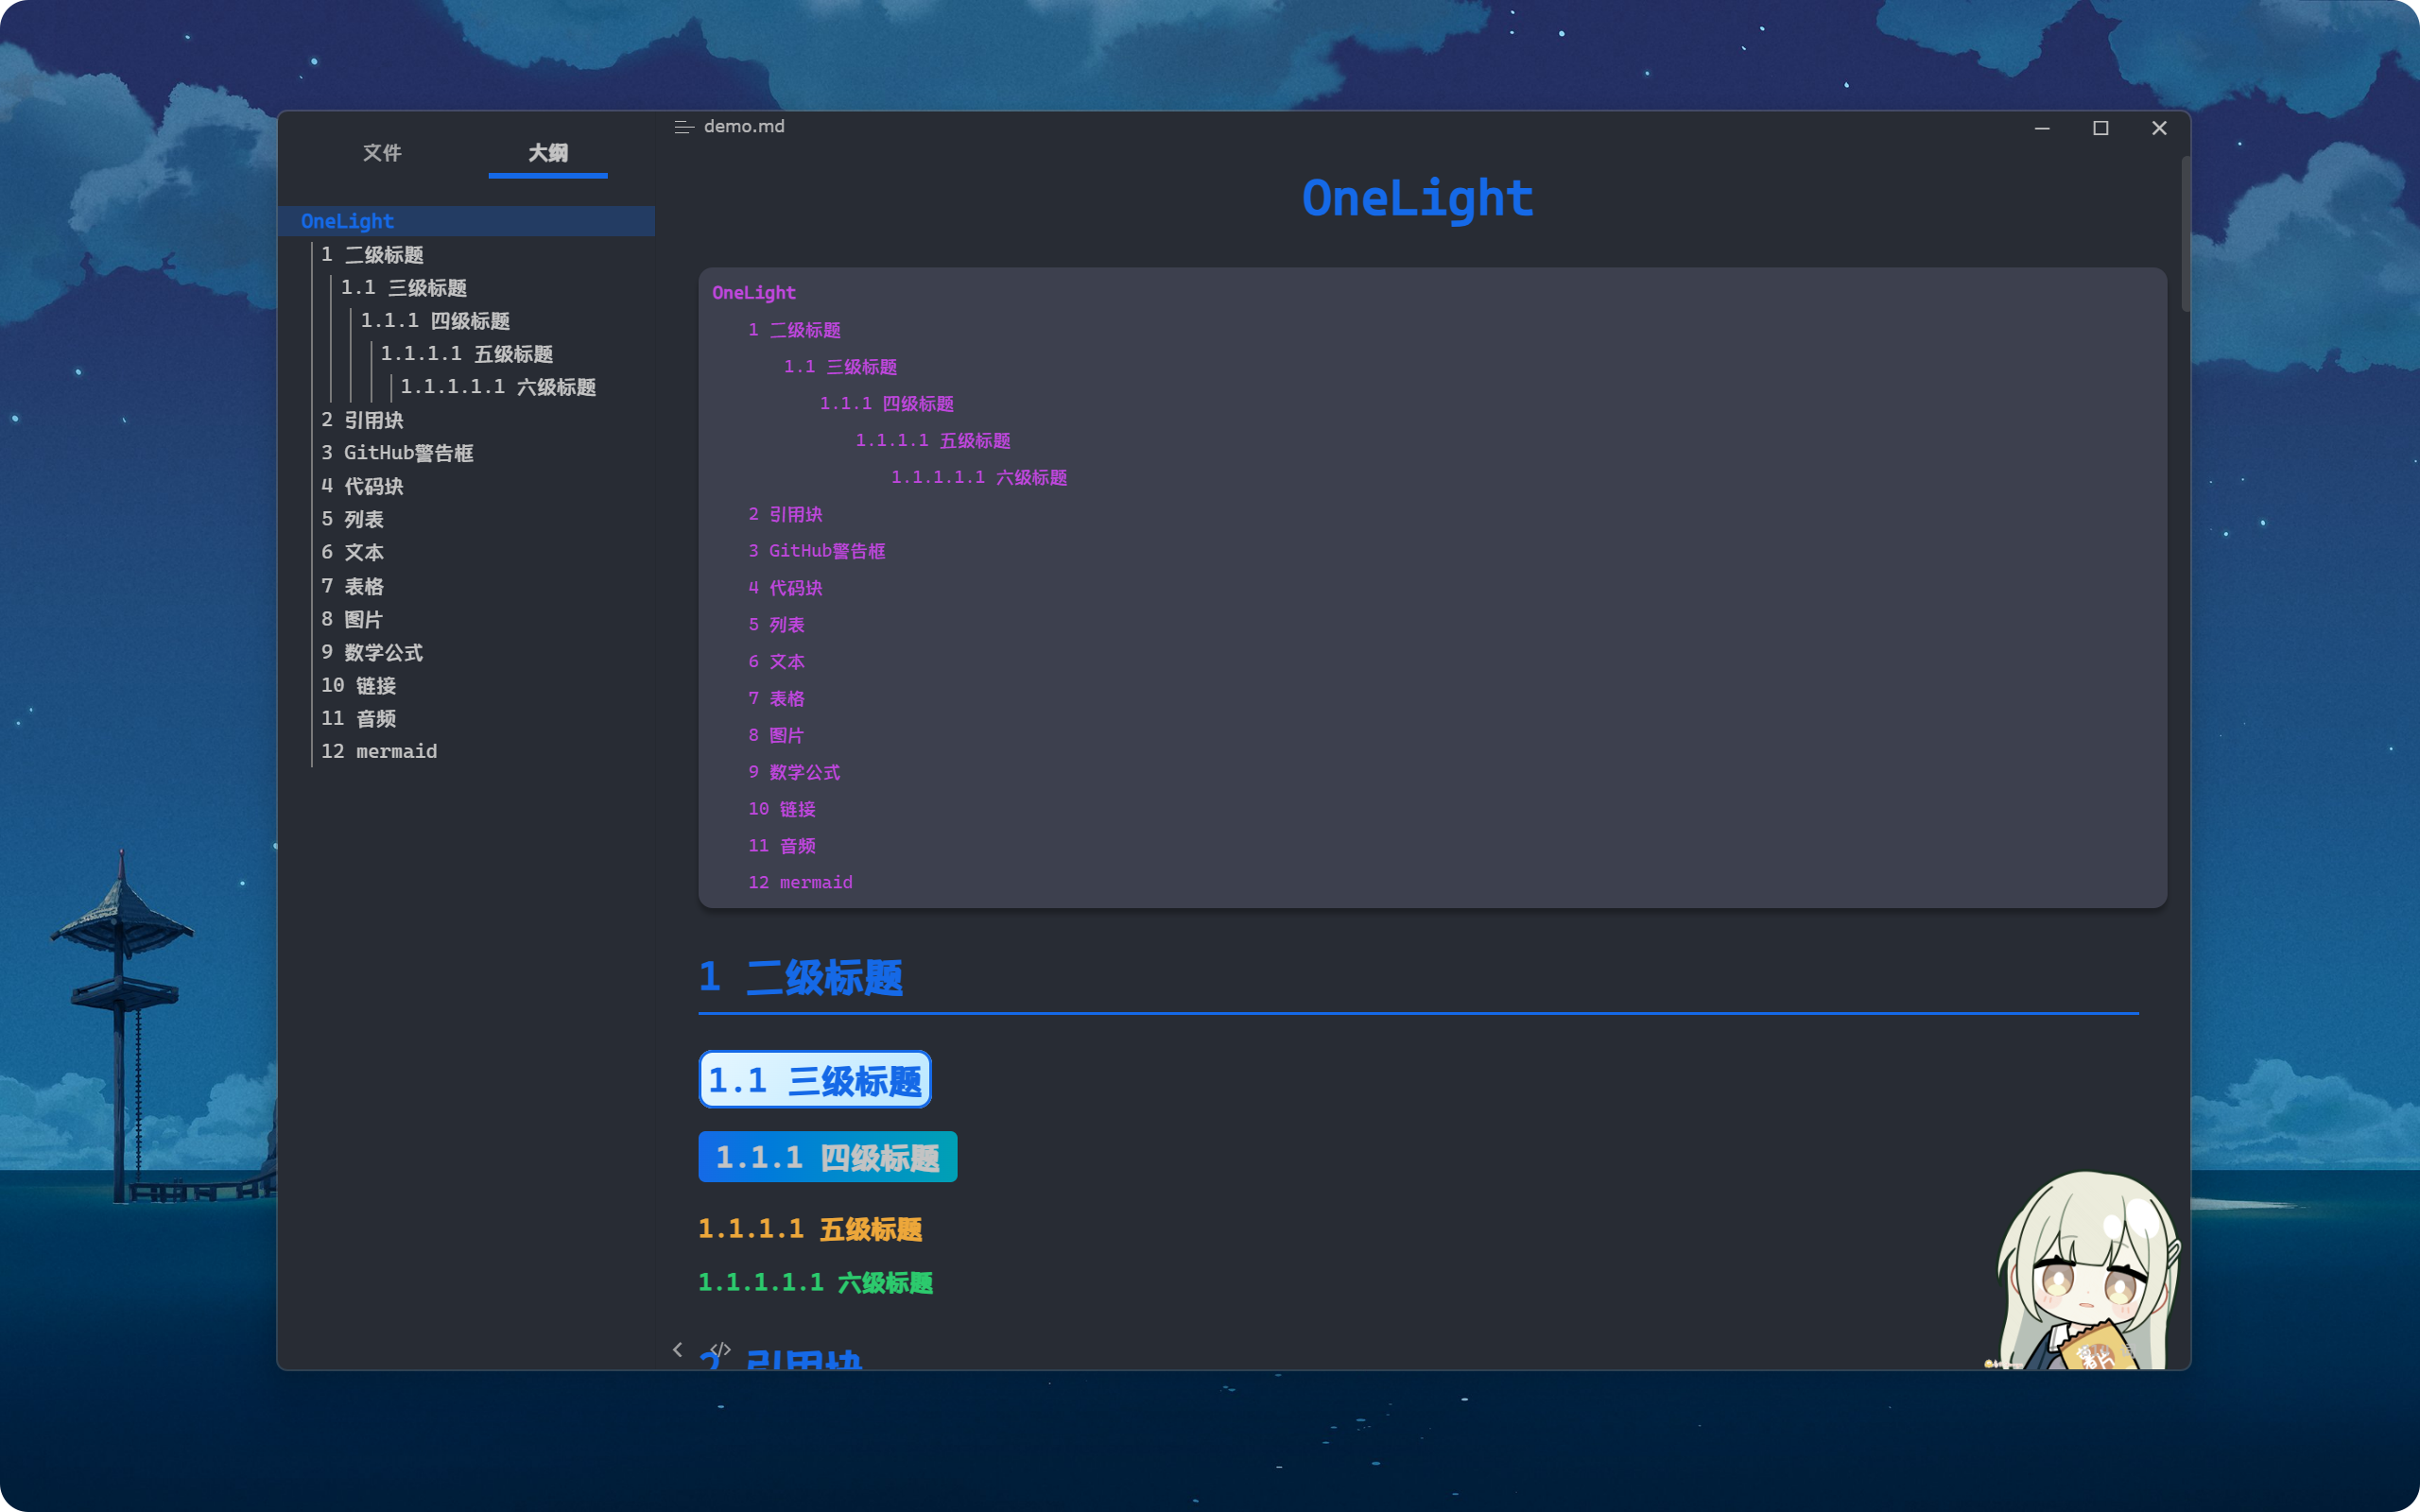Screen dimensions: 2420x1512
Task: Click the '8 图片' TOC link
Action: [776, 735]
